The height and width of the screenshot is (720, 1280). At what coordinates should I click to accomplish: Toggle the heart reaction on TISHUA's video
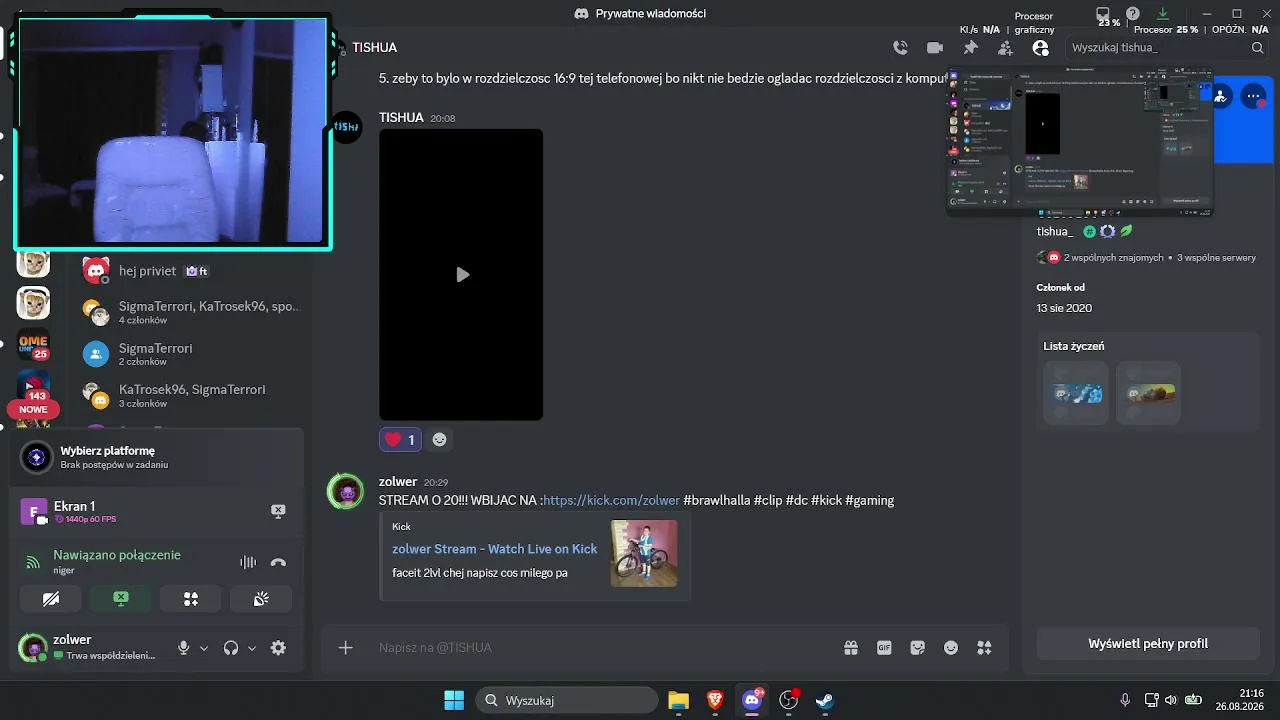[400, 439]
